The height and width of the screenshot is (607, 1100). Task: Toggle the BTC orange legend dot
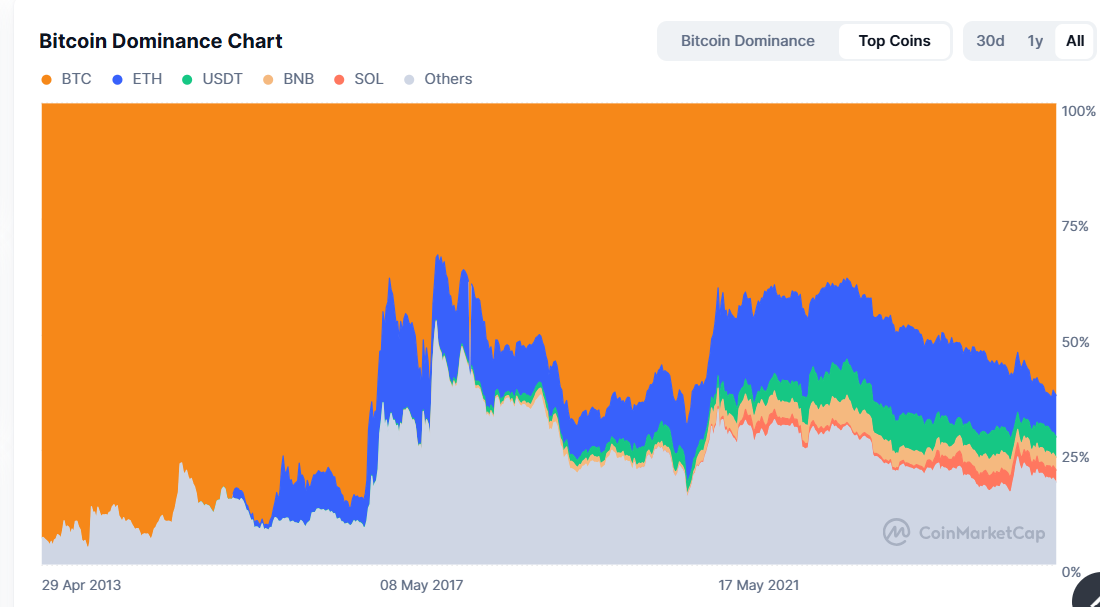coord(46,79)
